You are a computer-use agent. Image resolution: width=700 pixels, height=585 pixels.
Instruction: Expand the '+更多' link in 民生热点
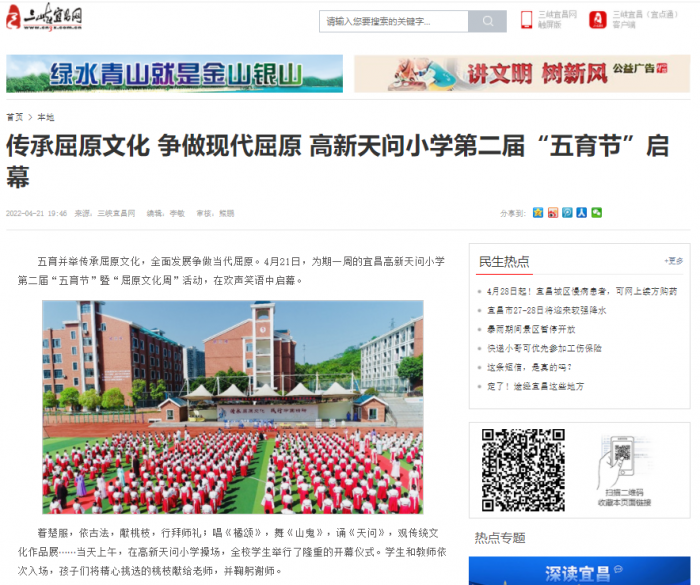[673, 262]
